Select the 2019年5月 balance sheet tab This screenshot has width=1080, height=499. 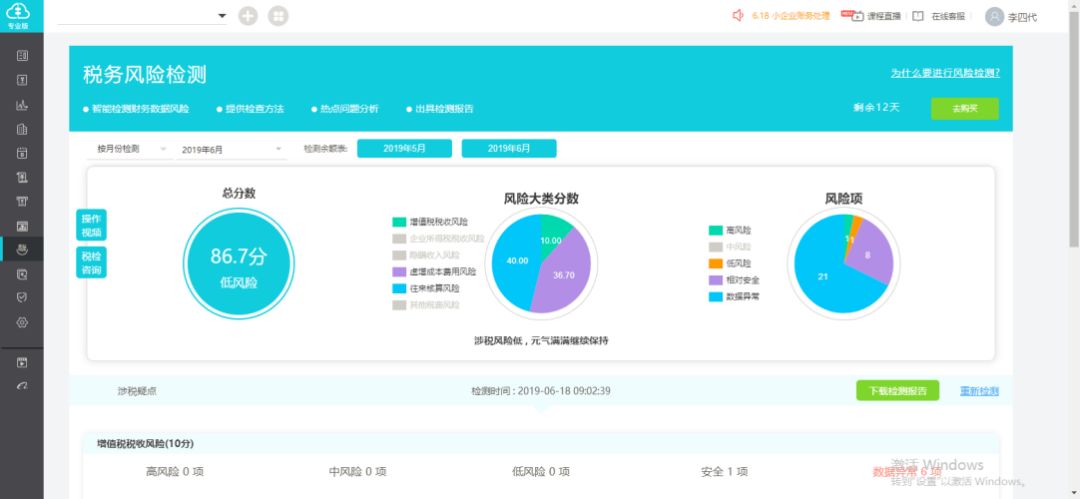pyautogui.click(x=404, y=148)
